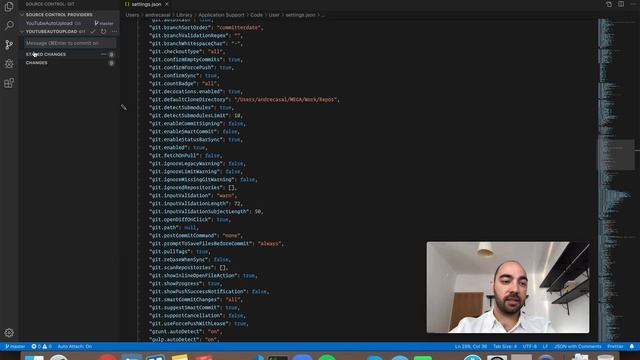Open the Extensions view

[x=9, y=83]
